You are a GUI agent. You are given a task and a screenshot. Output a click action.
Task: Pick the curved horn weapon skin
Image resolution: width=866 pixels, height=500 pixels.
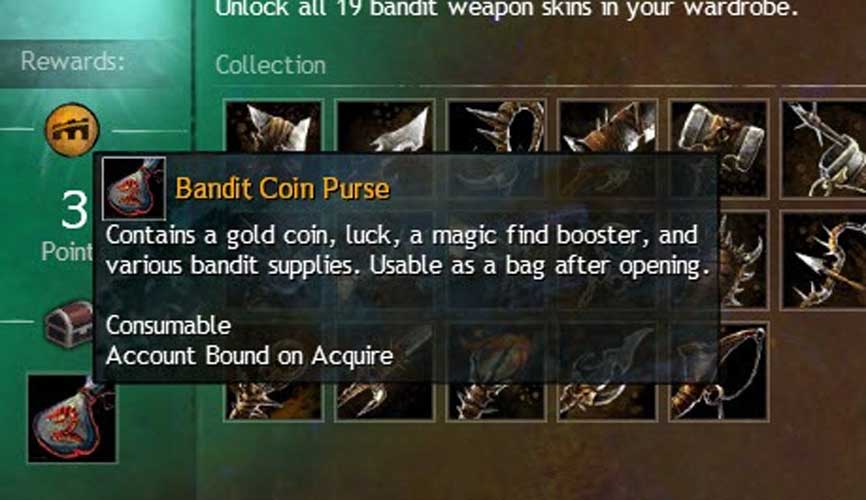click(x=607, y=400)
